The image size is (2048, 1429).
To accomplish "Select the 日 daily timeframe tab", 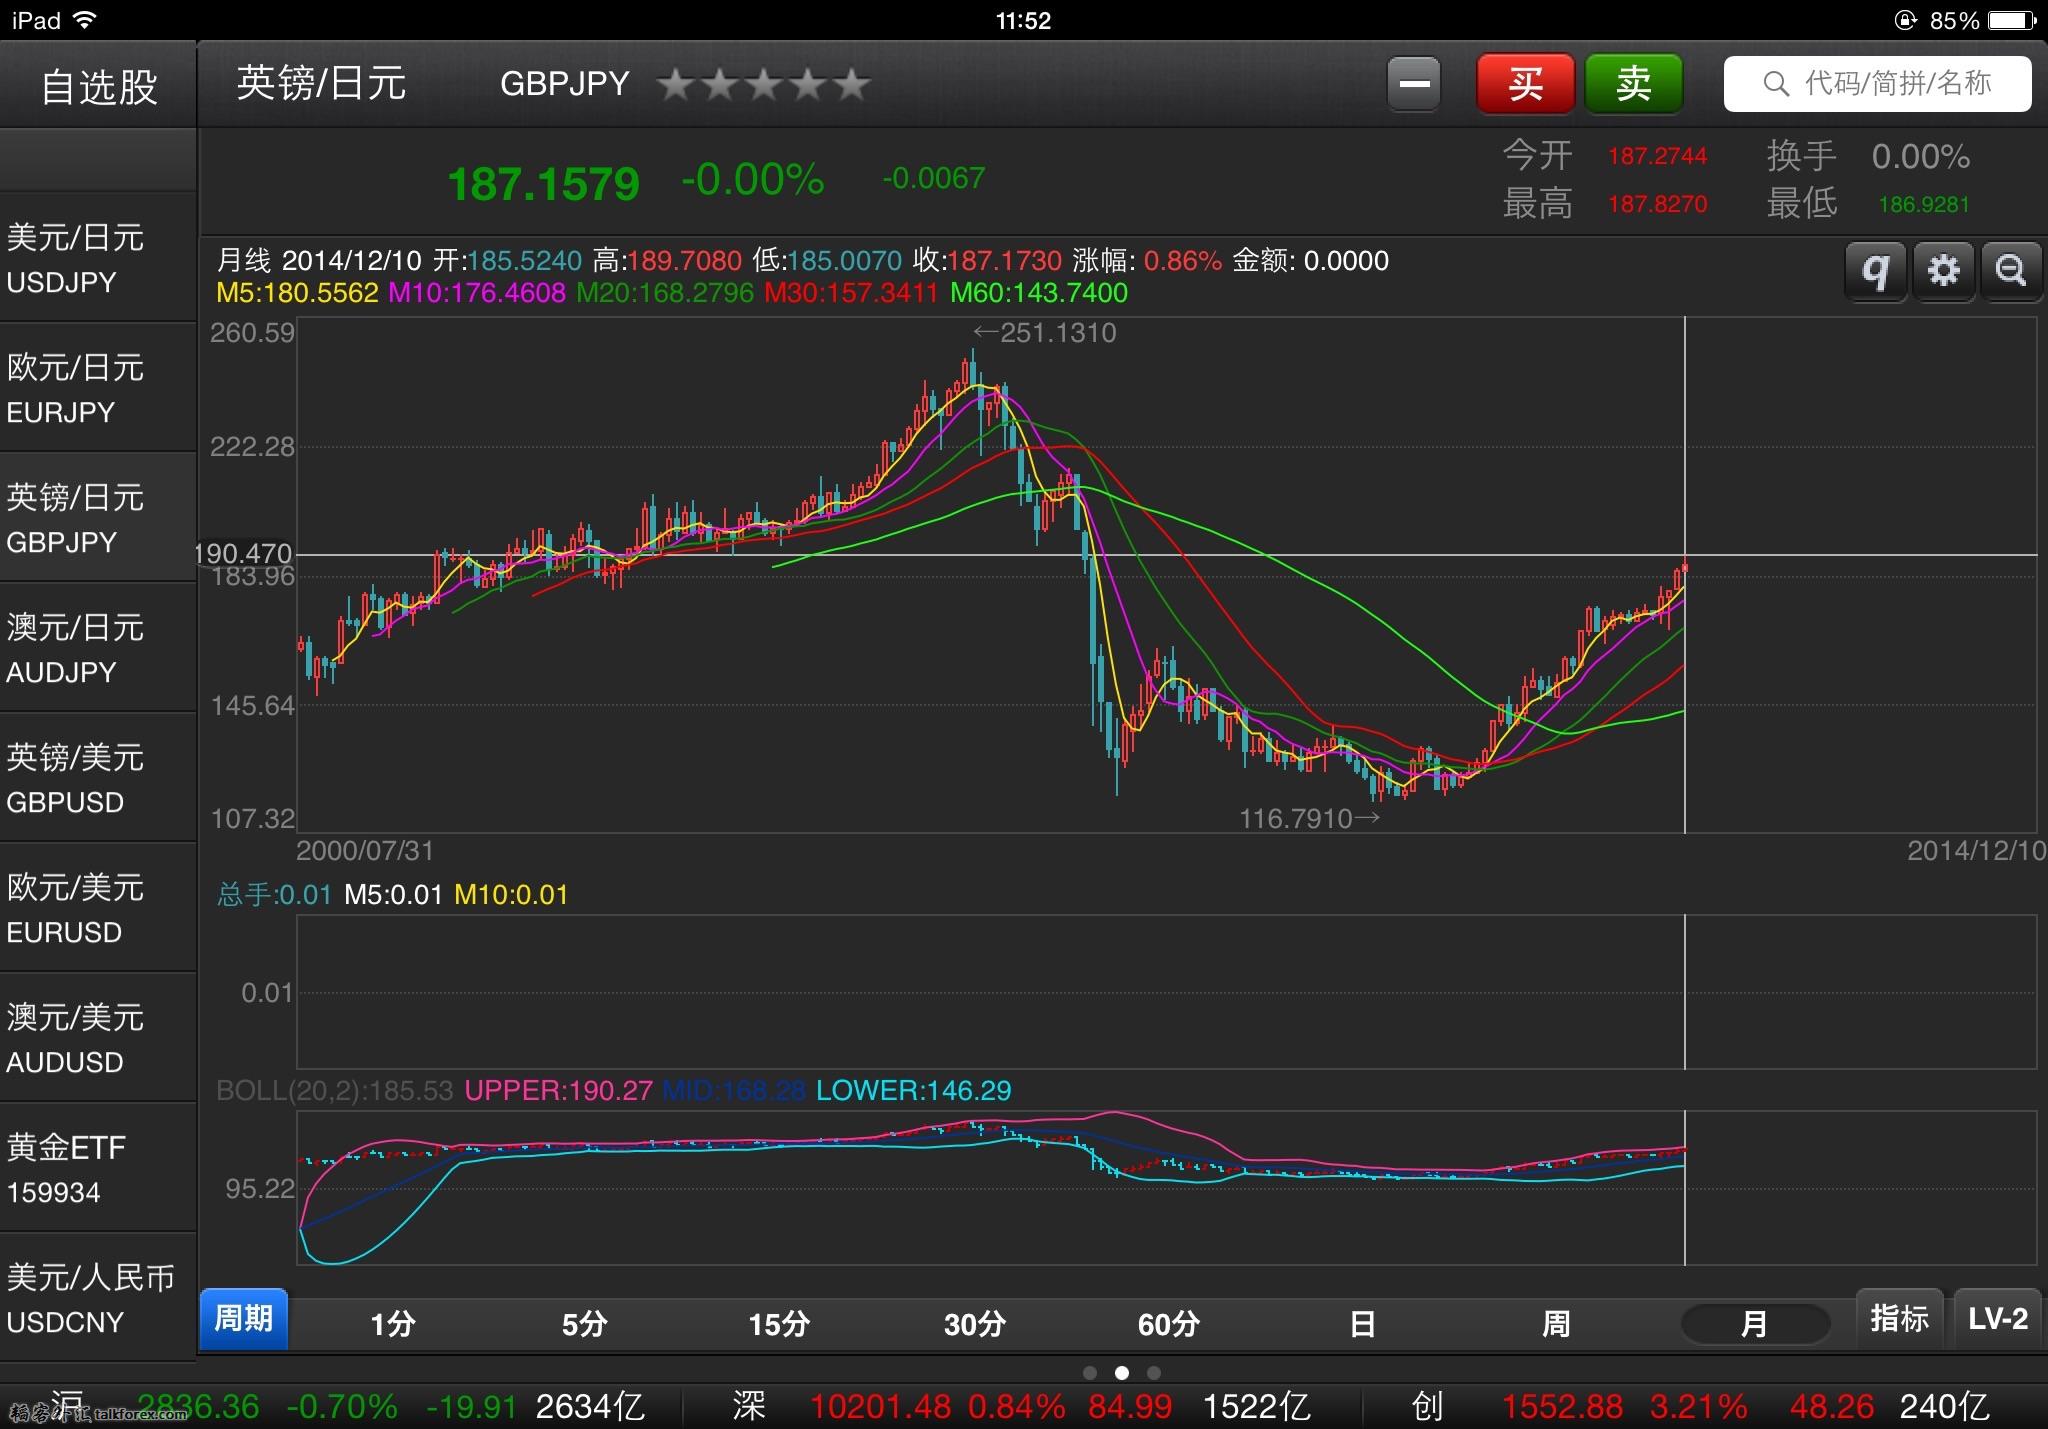I will coord(1362,1324).
